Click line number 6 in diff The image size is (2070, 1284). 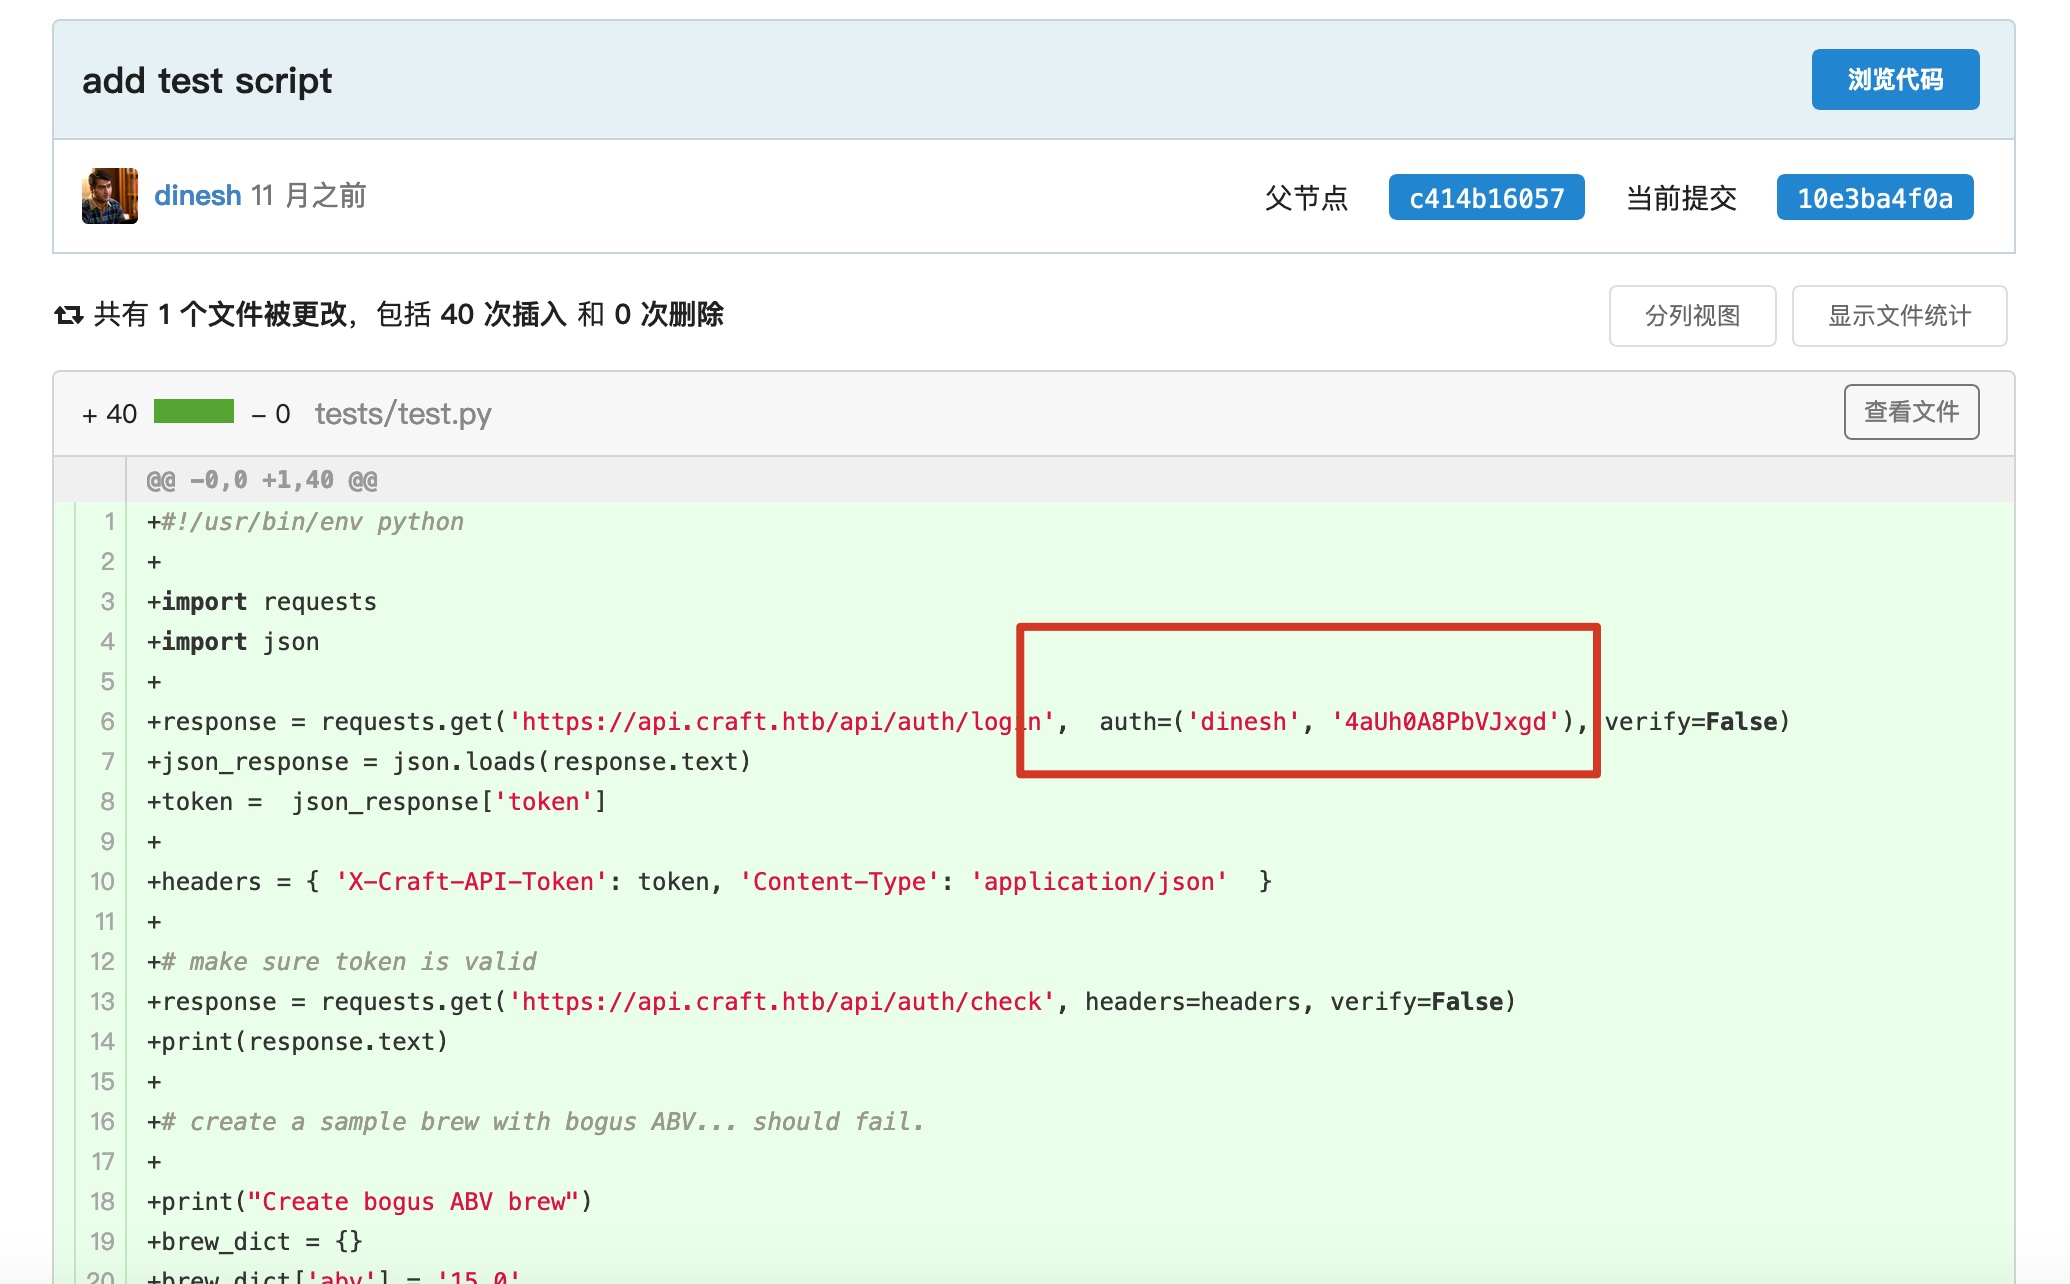point(107,722)
